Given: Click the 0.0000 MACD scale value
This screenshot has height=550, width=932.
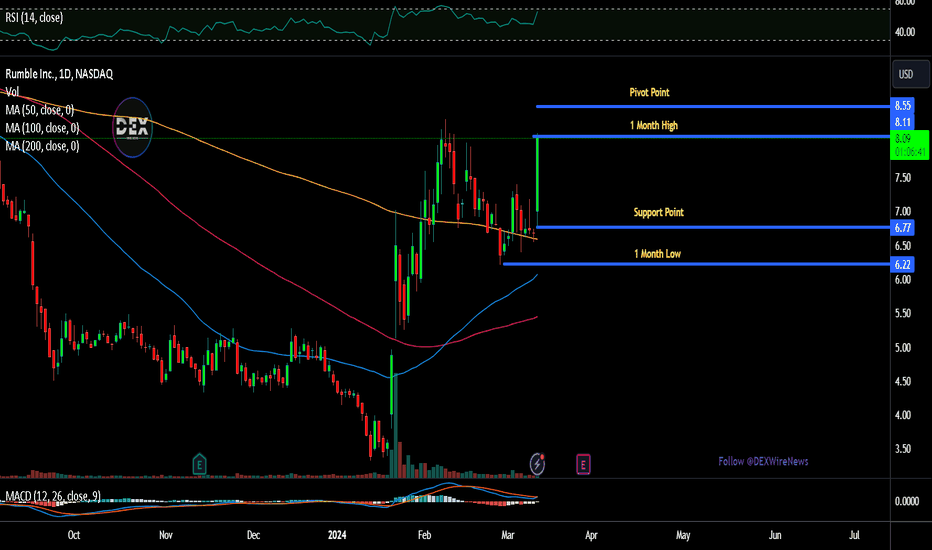Looking at the screenshot, I should tap(907, 501).
